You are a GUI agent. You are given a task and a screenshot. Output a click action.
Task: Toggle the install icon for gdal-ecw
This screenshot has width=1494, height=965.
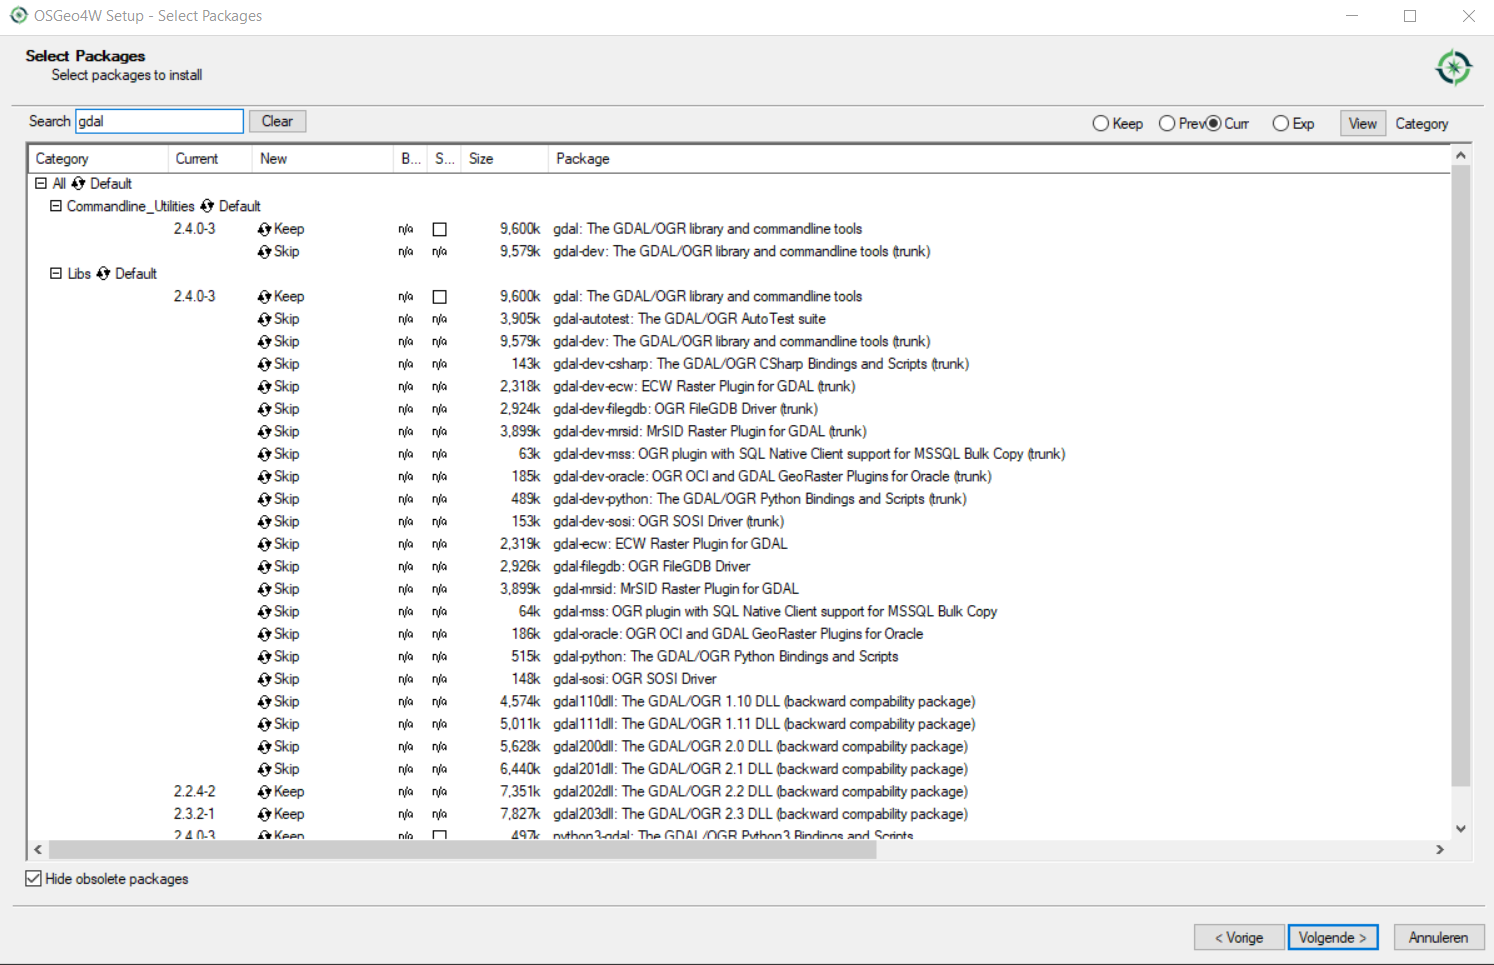[x=264, y=544]
